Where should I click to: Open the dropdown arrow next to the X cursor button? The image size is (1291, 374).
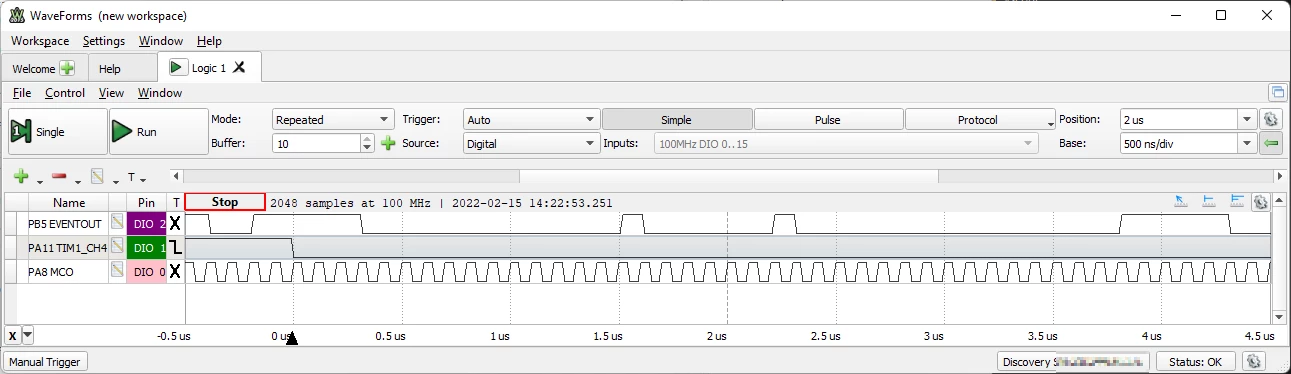tap(28, 336)
